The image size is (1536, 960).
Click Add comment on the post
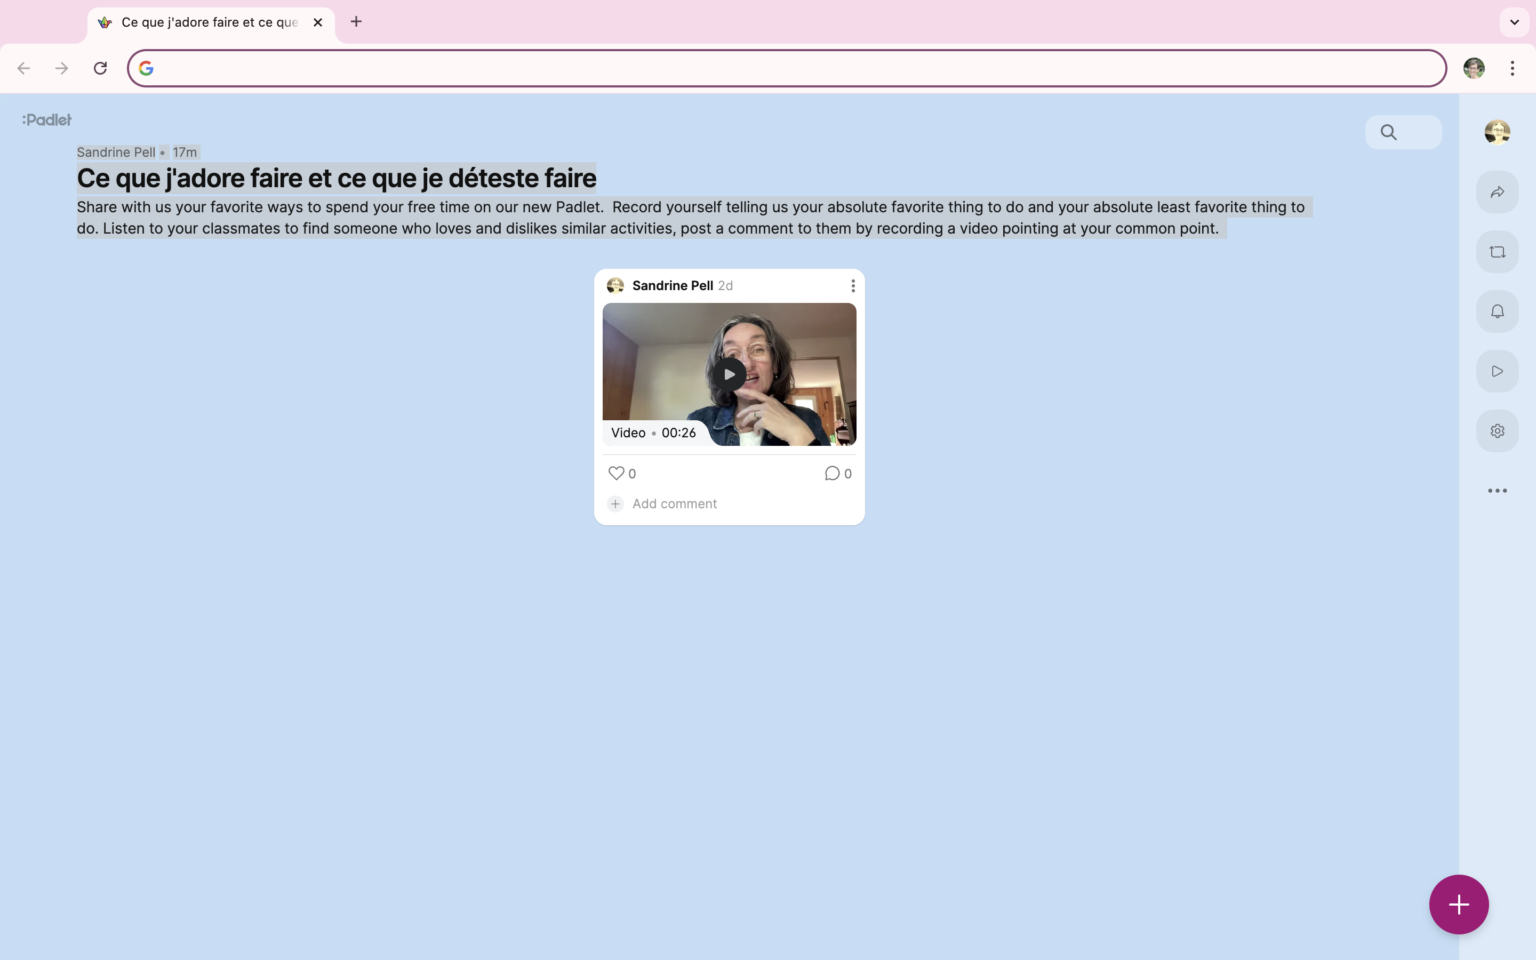(x=674, y=504)
